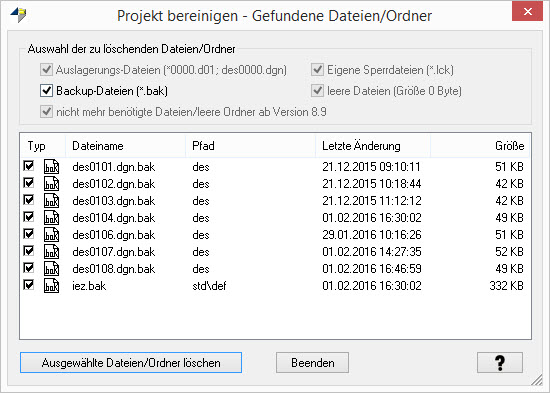550x393 pixels.
Task: Open help with the question mark button
Action: (x=499, y=362)
